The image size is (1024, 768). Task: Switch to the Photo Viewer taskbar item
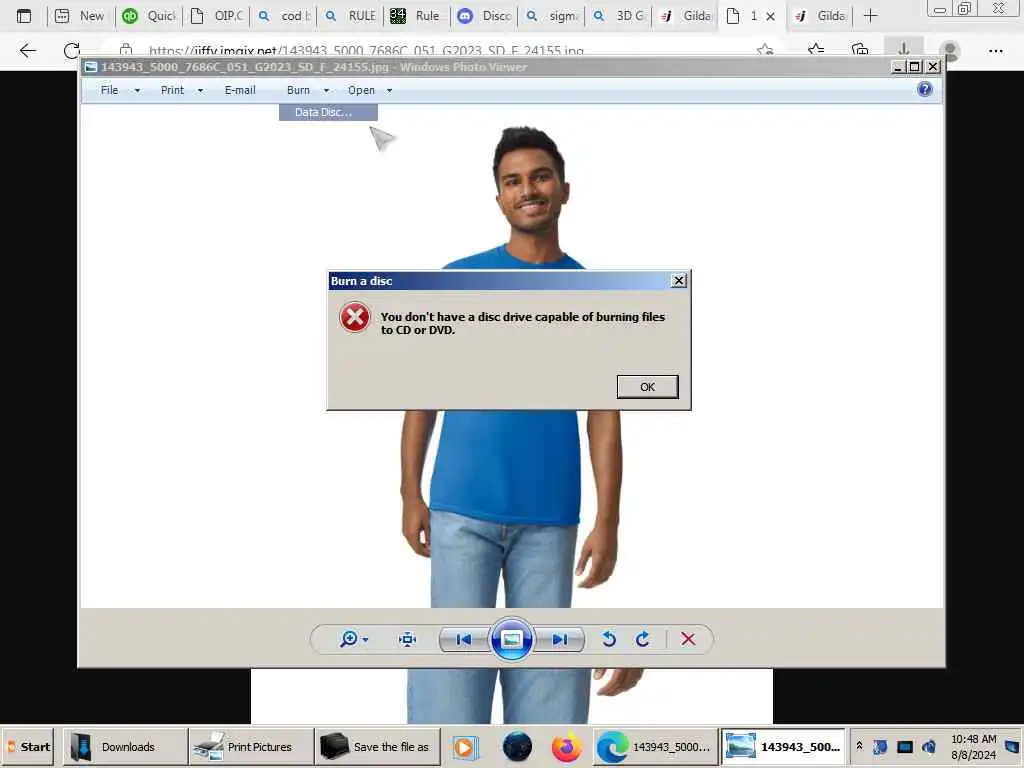[x=783, y=746]
